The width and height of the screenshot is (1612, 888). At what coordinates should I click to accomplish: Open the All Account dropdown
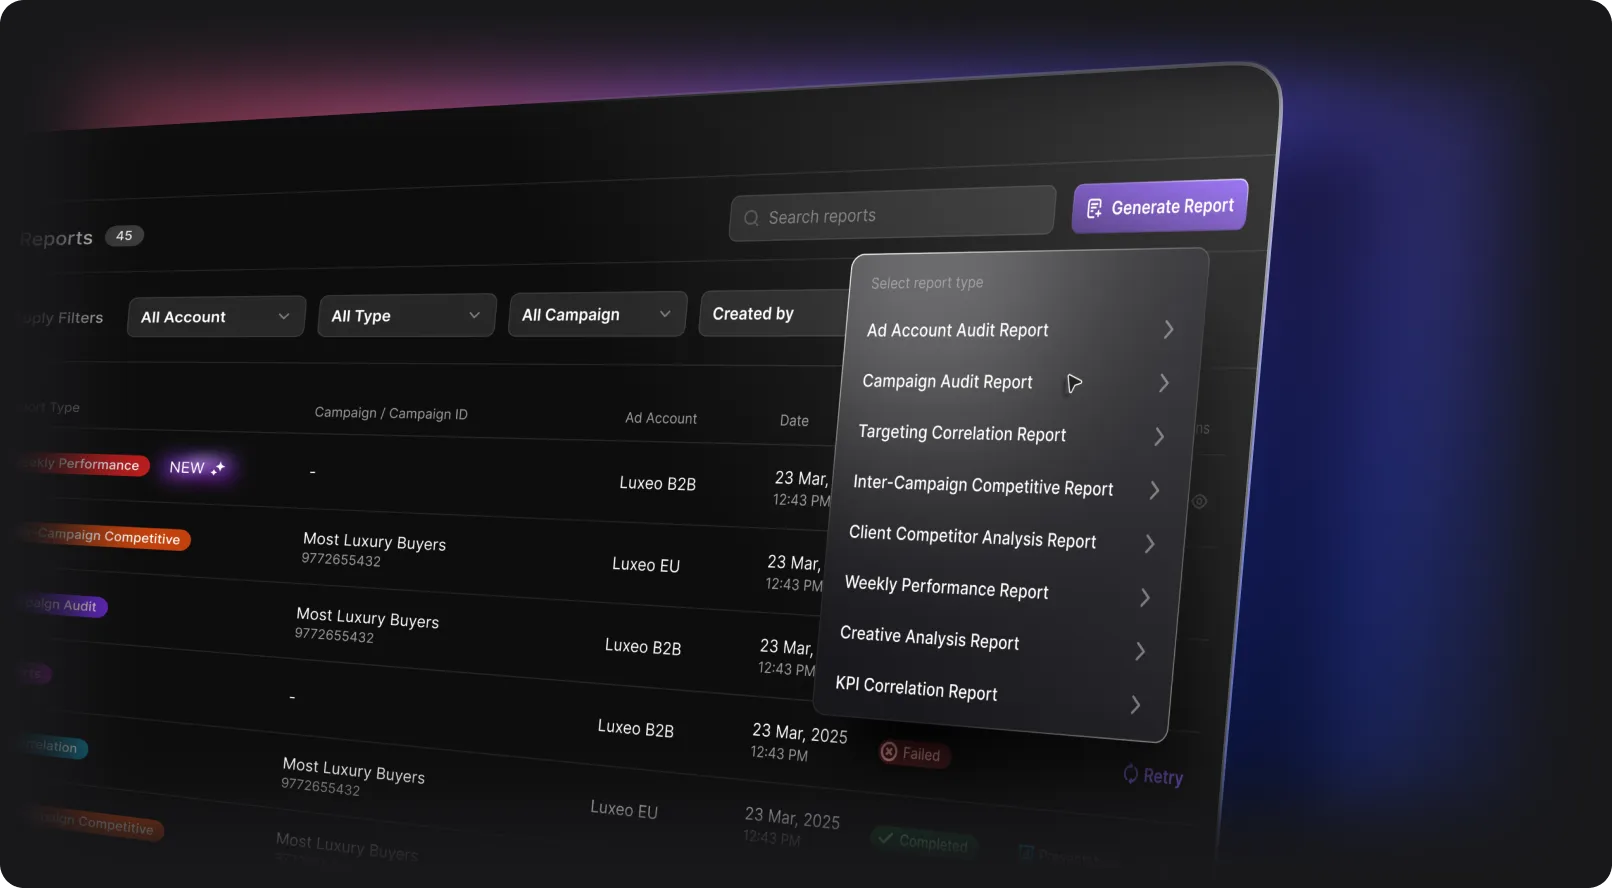216,317
